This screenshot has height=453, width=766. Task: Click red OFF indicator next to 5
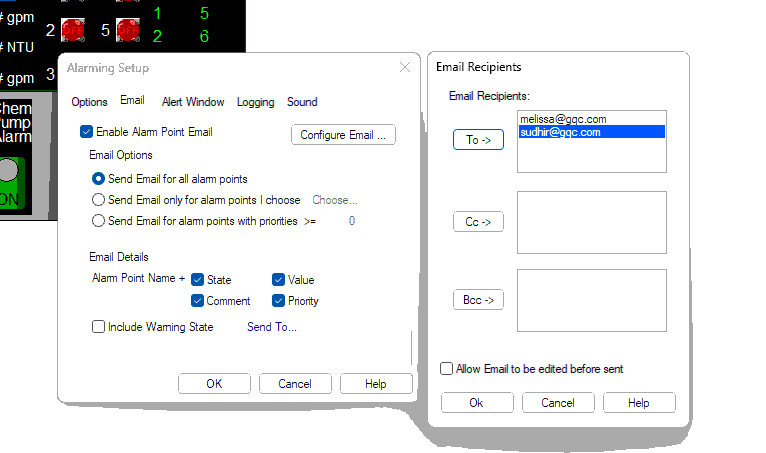(x=128, y=30)
